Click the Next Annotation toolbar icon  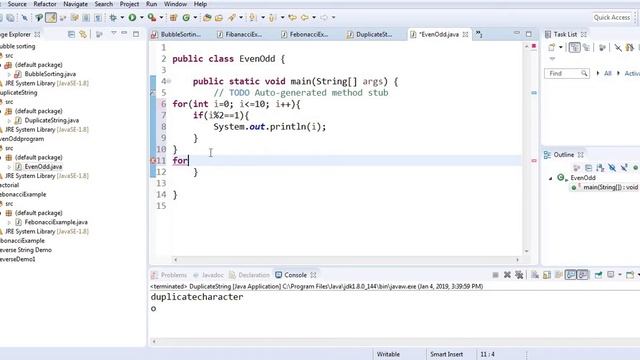pos(253,18)
